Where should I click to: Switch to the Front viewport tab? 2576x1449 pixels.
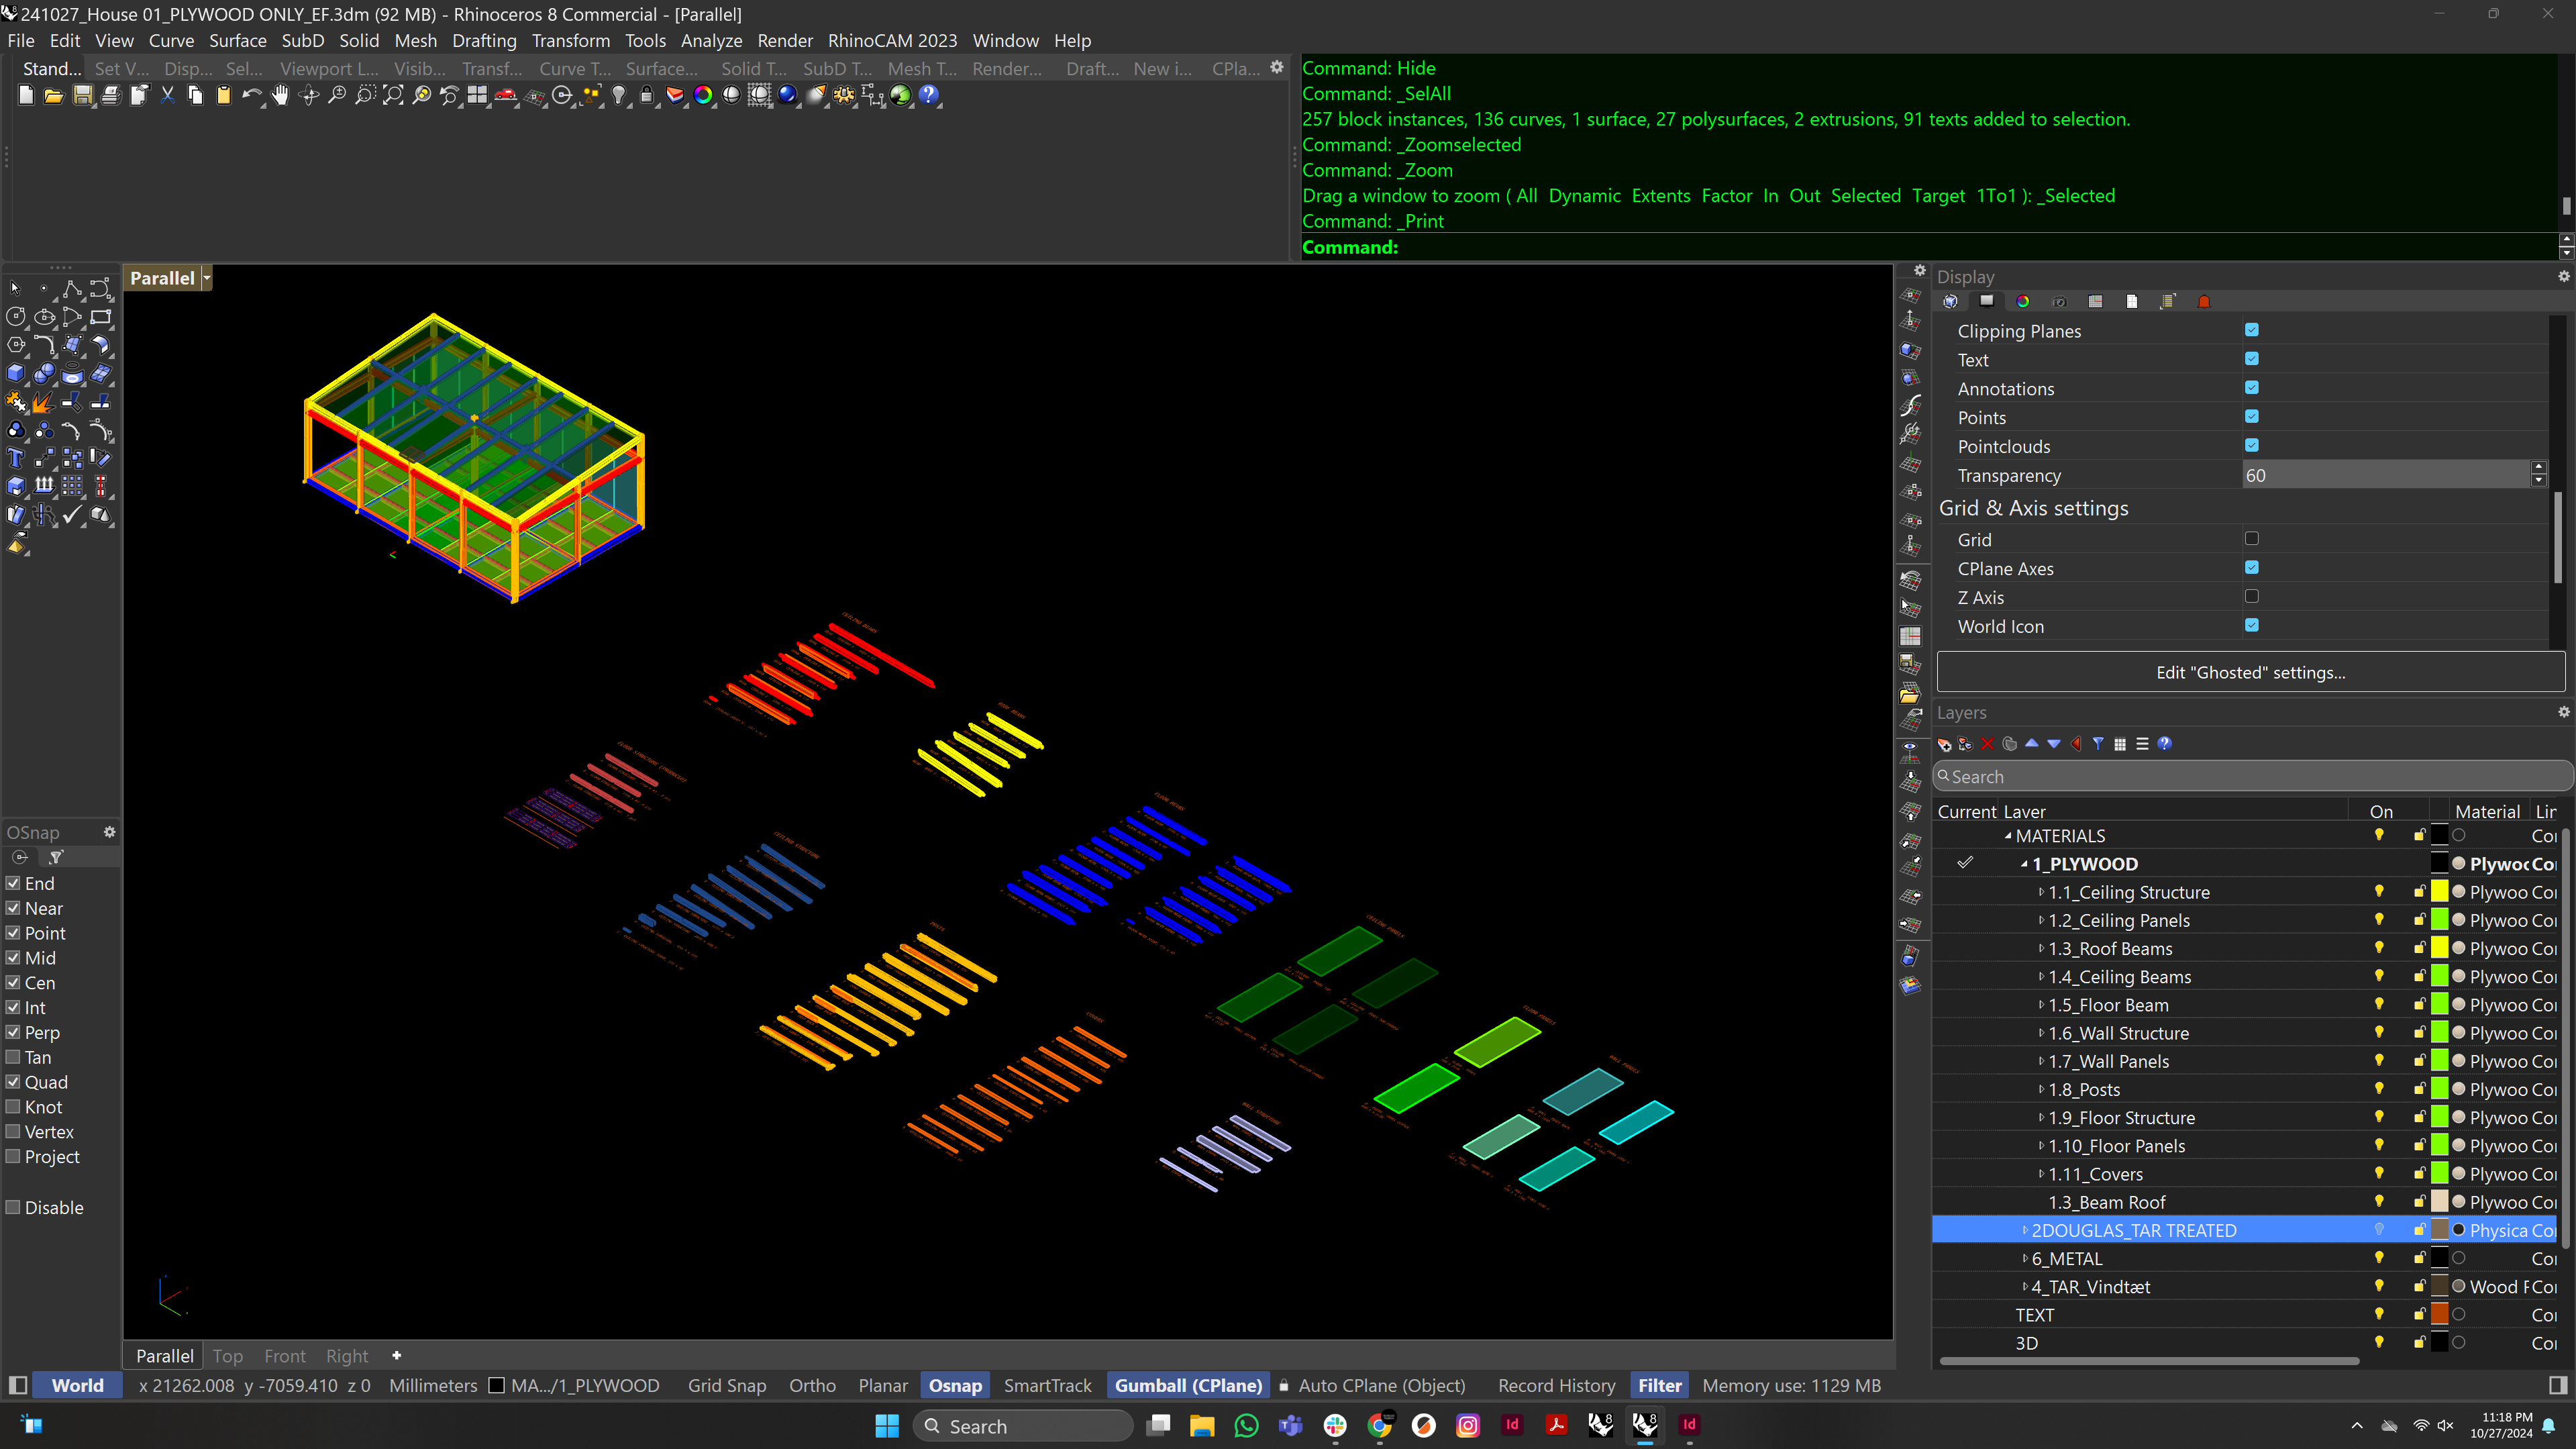(285, 1356)
